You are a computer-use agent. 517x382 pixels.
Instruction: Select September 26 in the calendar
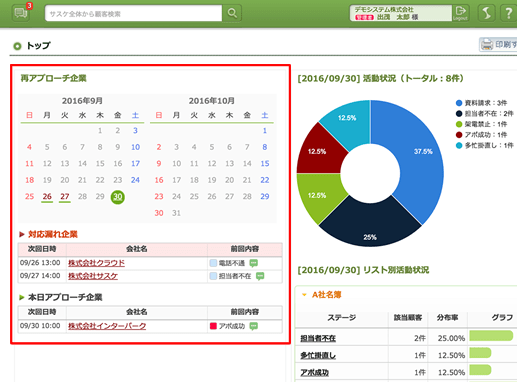[47, 197]
